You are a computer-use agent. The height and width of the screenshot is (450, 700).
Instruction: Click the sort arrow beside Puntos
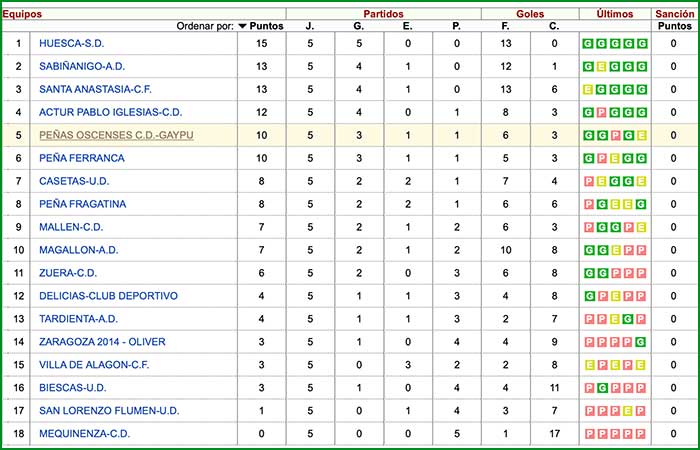pyautogui.click(x=243, y=26)
